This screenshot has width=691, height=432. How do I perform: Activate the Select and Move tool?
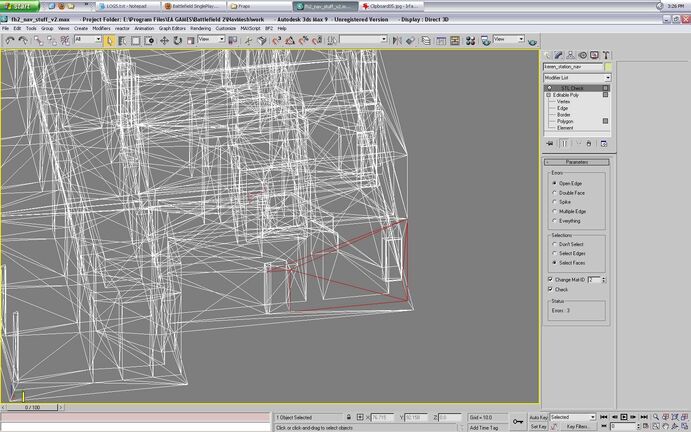pyautogui.click(x=164, y=41)
